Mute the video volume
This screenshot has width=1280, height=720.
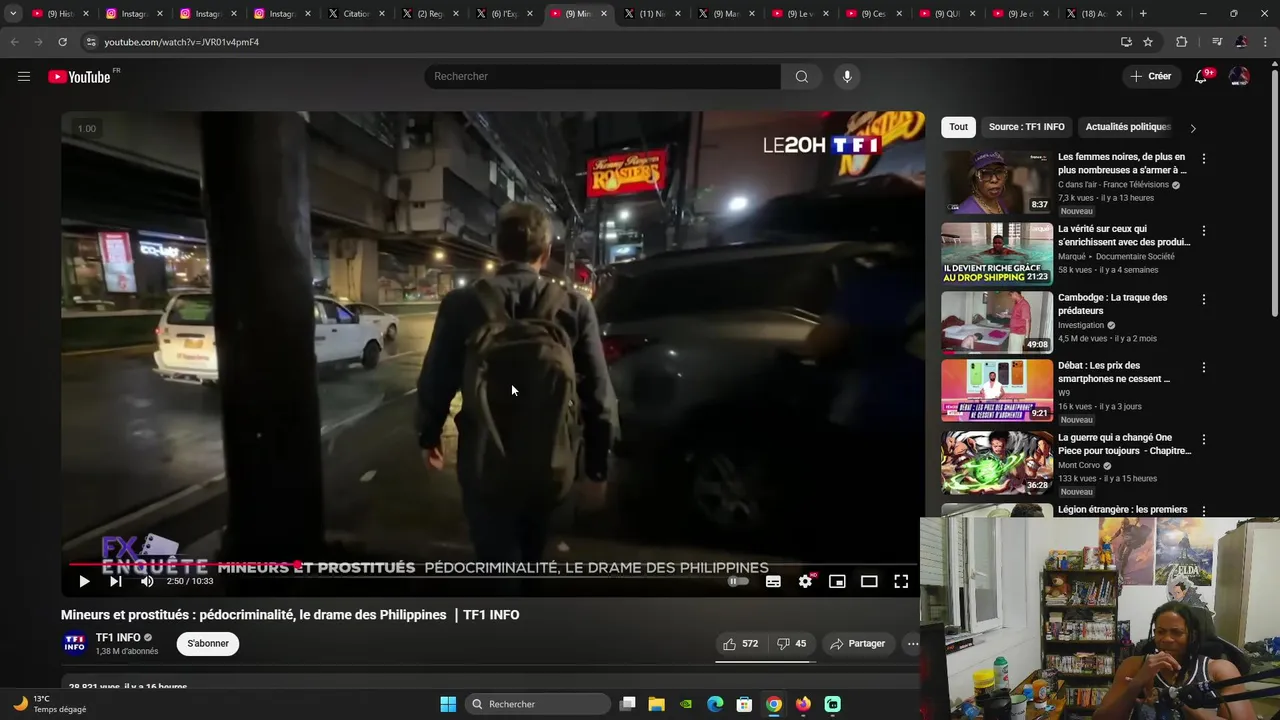click(147, 581)
